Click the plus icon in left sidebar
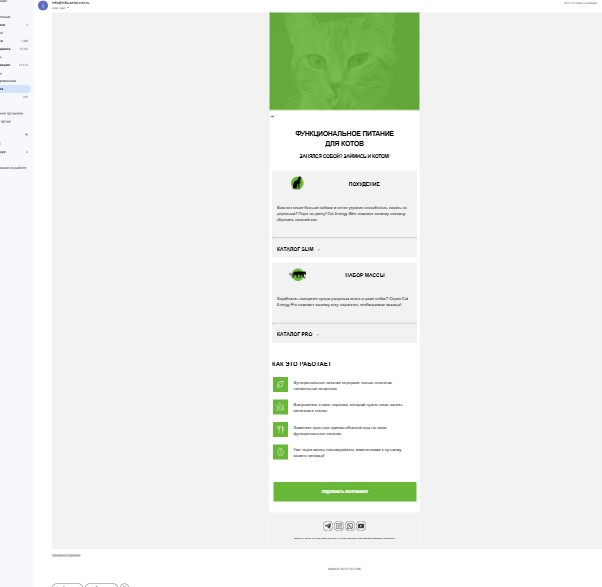 coord(26,134)
